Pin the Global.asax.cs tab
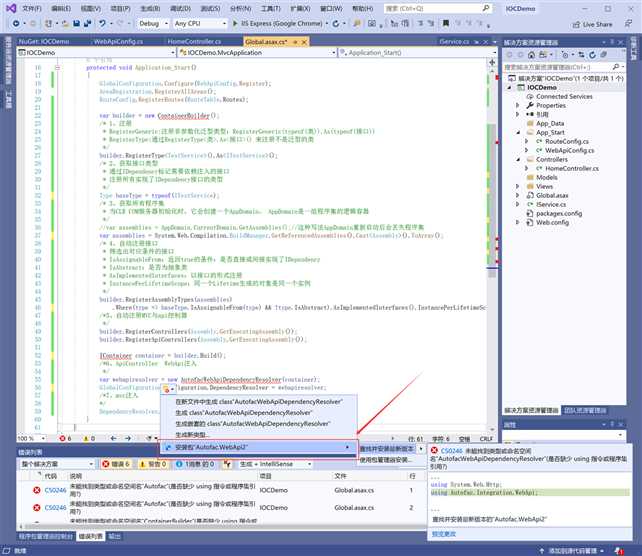Image resolution: width=642 pixels, height=556 pixels. [295, 42]
